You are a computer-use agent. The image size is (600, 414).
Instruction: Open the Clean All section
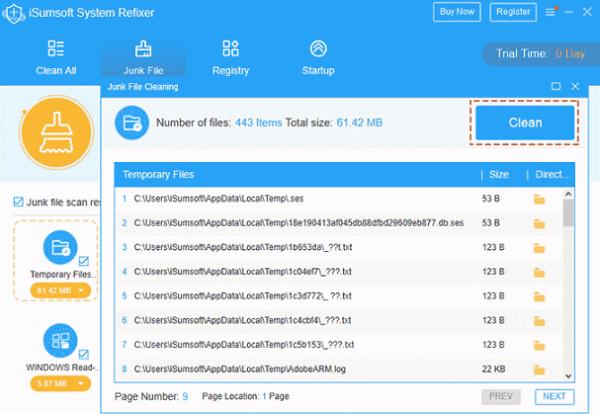[55, 57]
